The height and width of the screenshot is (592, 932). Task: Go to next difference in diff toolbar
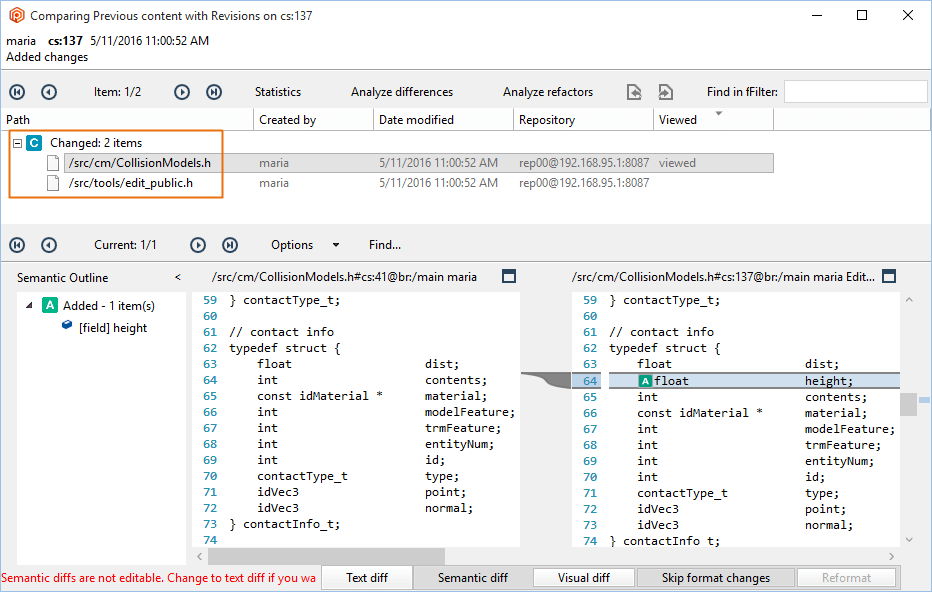(x=198, y=245)
